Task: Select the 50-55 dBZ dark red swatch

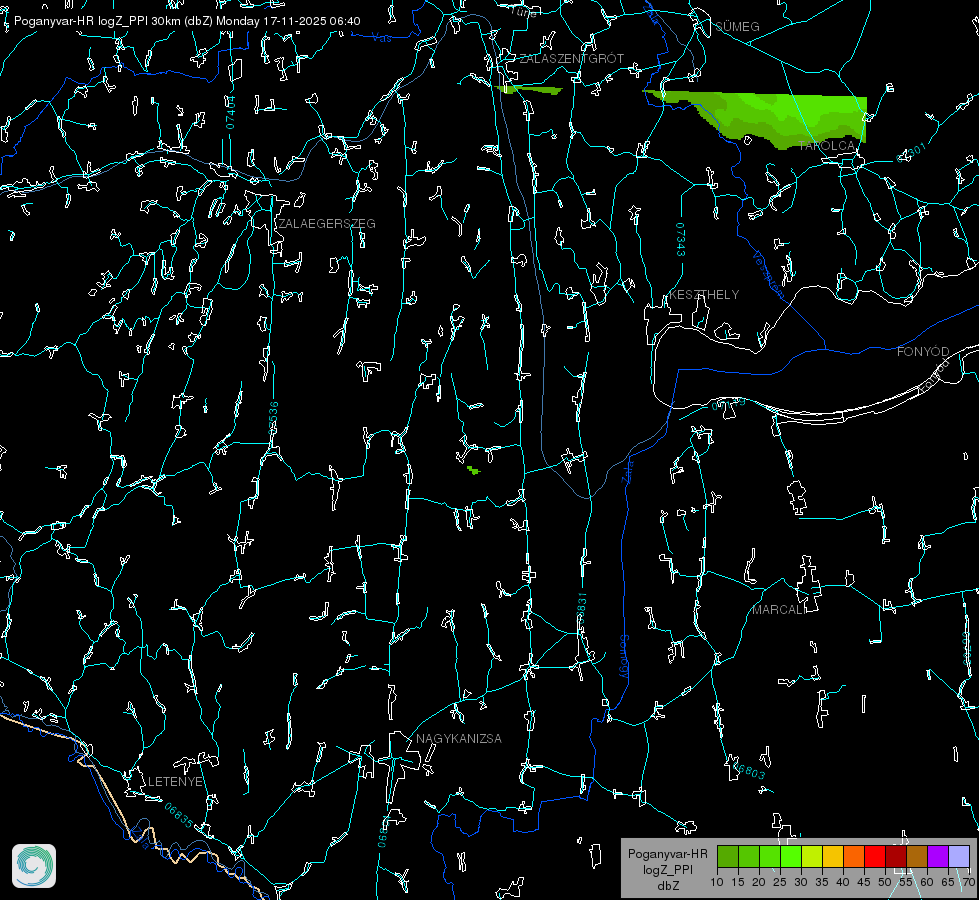Action: [896, 856]
